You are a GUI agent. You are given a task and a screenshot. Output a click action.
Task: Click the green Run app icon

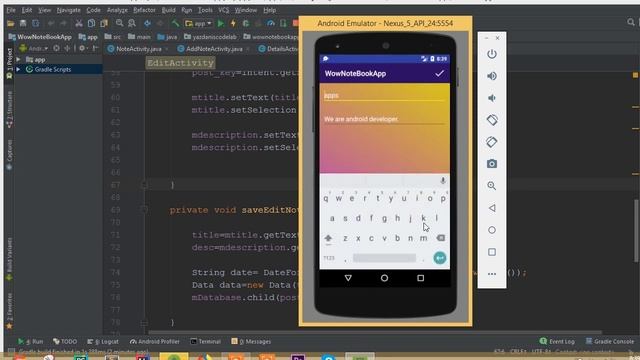221,24
